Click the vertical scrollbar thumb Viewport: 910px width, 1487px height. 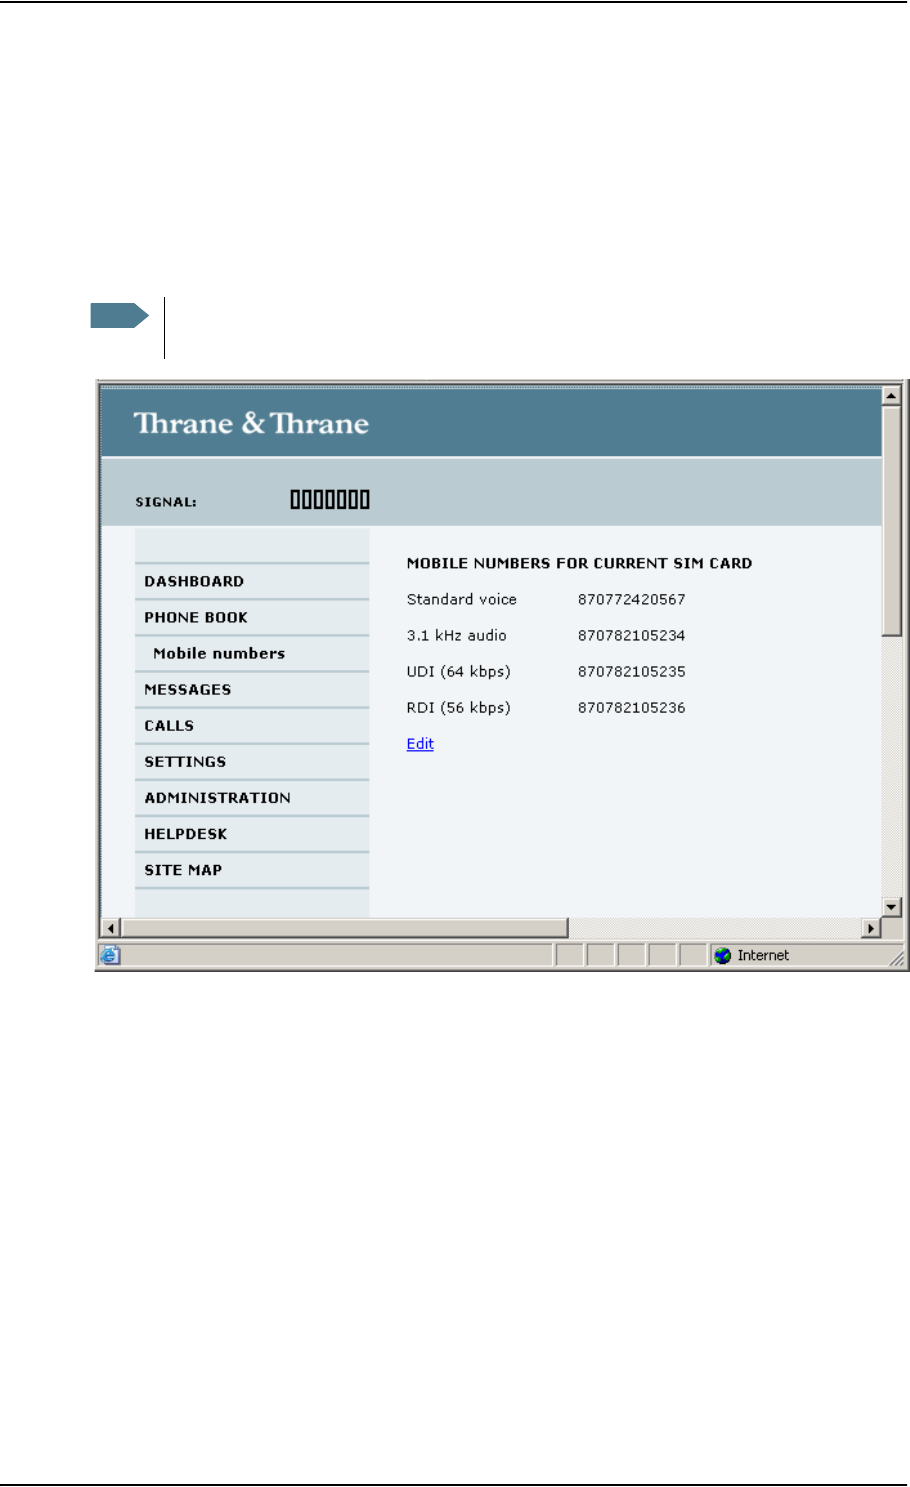coord(892,520)
